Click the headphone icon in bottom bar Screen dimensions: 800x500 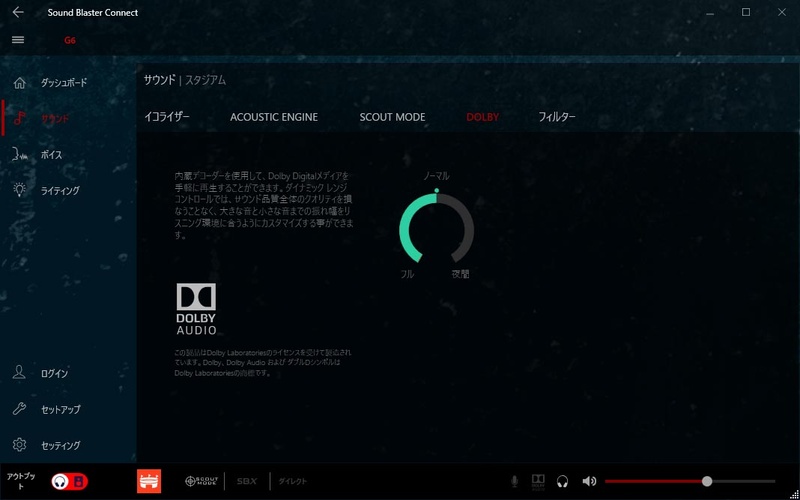coord(562,481)
